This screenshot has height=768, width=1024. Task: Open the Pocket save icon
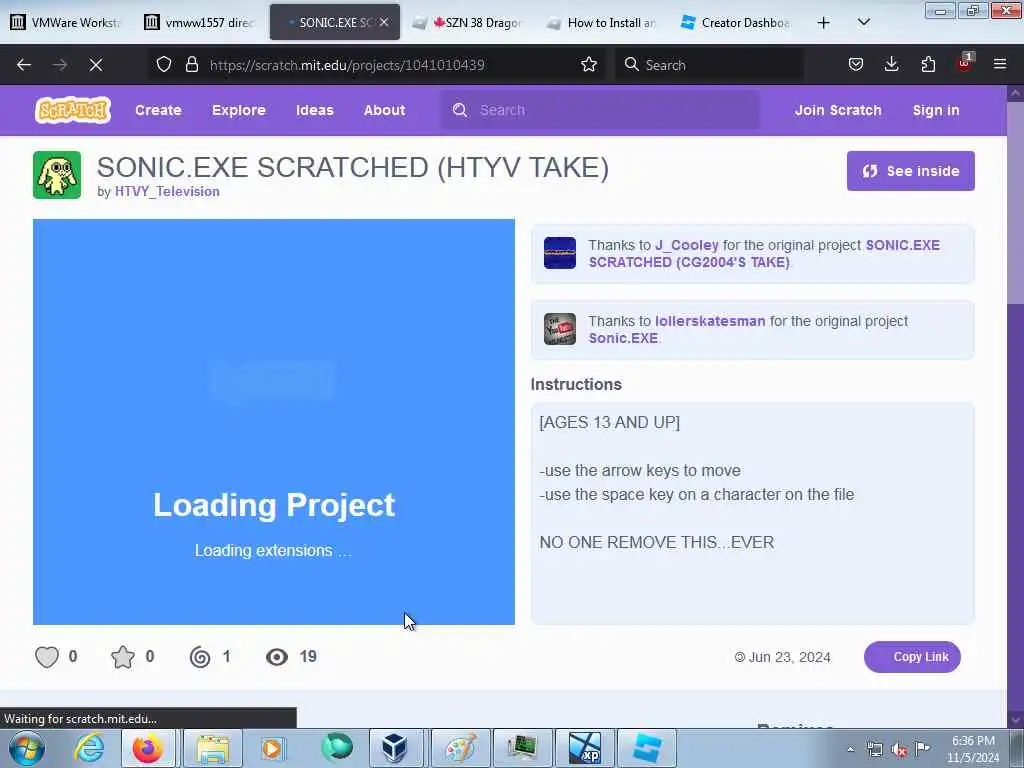tap(856, 64)
